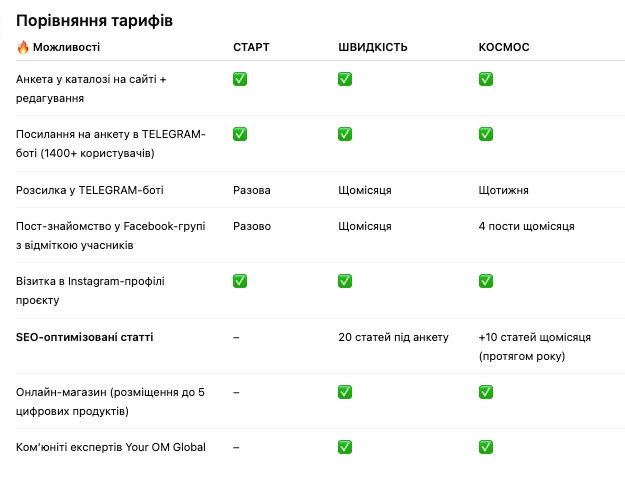Click the fire emoji beside Можливості

[23, 47]
